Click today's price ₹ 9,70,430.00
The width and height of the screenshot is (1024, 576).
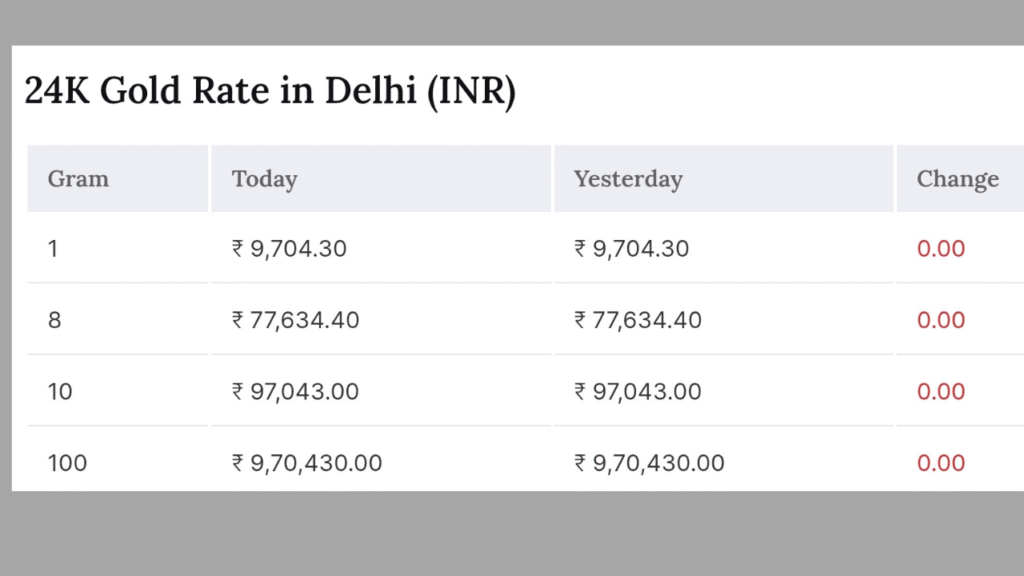click(x=307, y=463)
